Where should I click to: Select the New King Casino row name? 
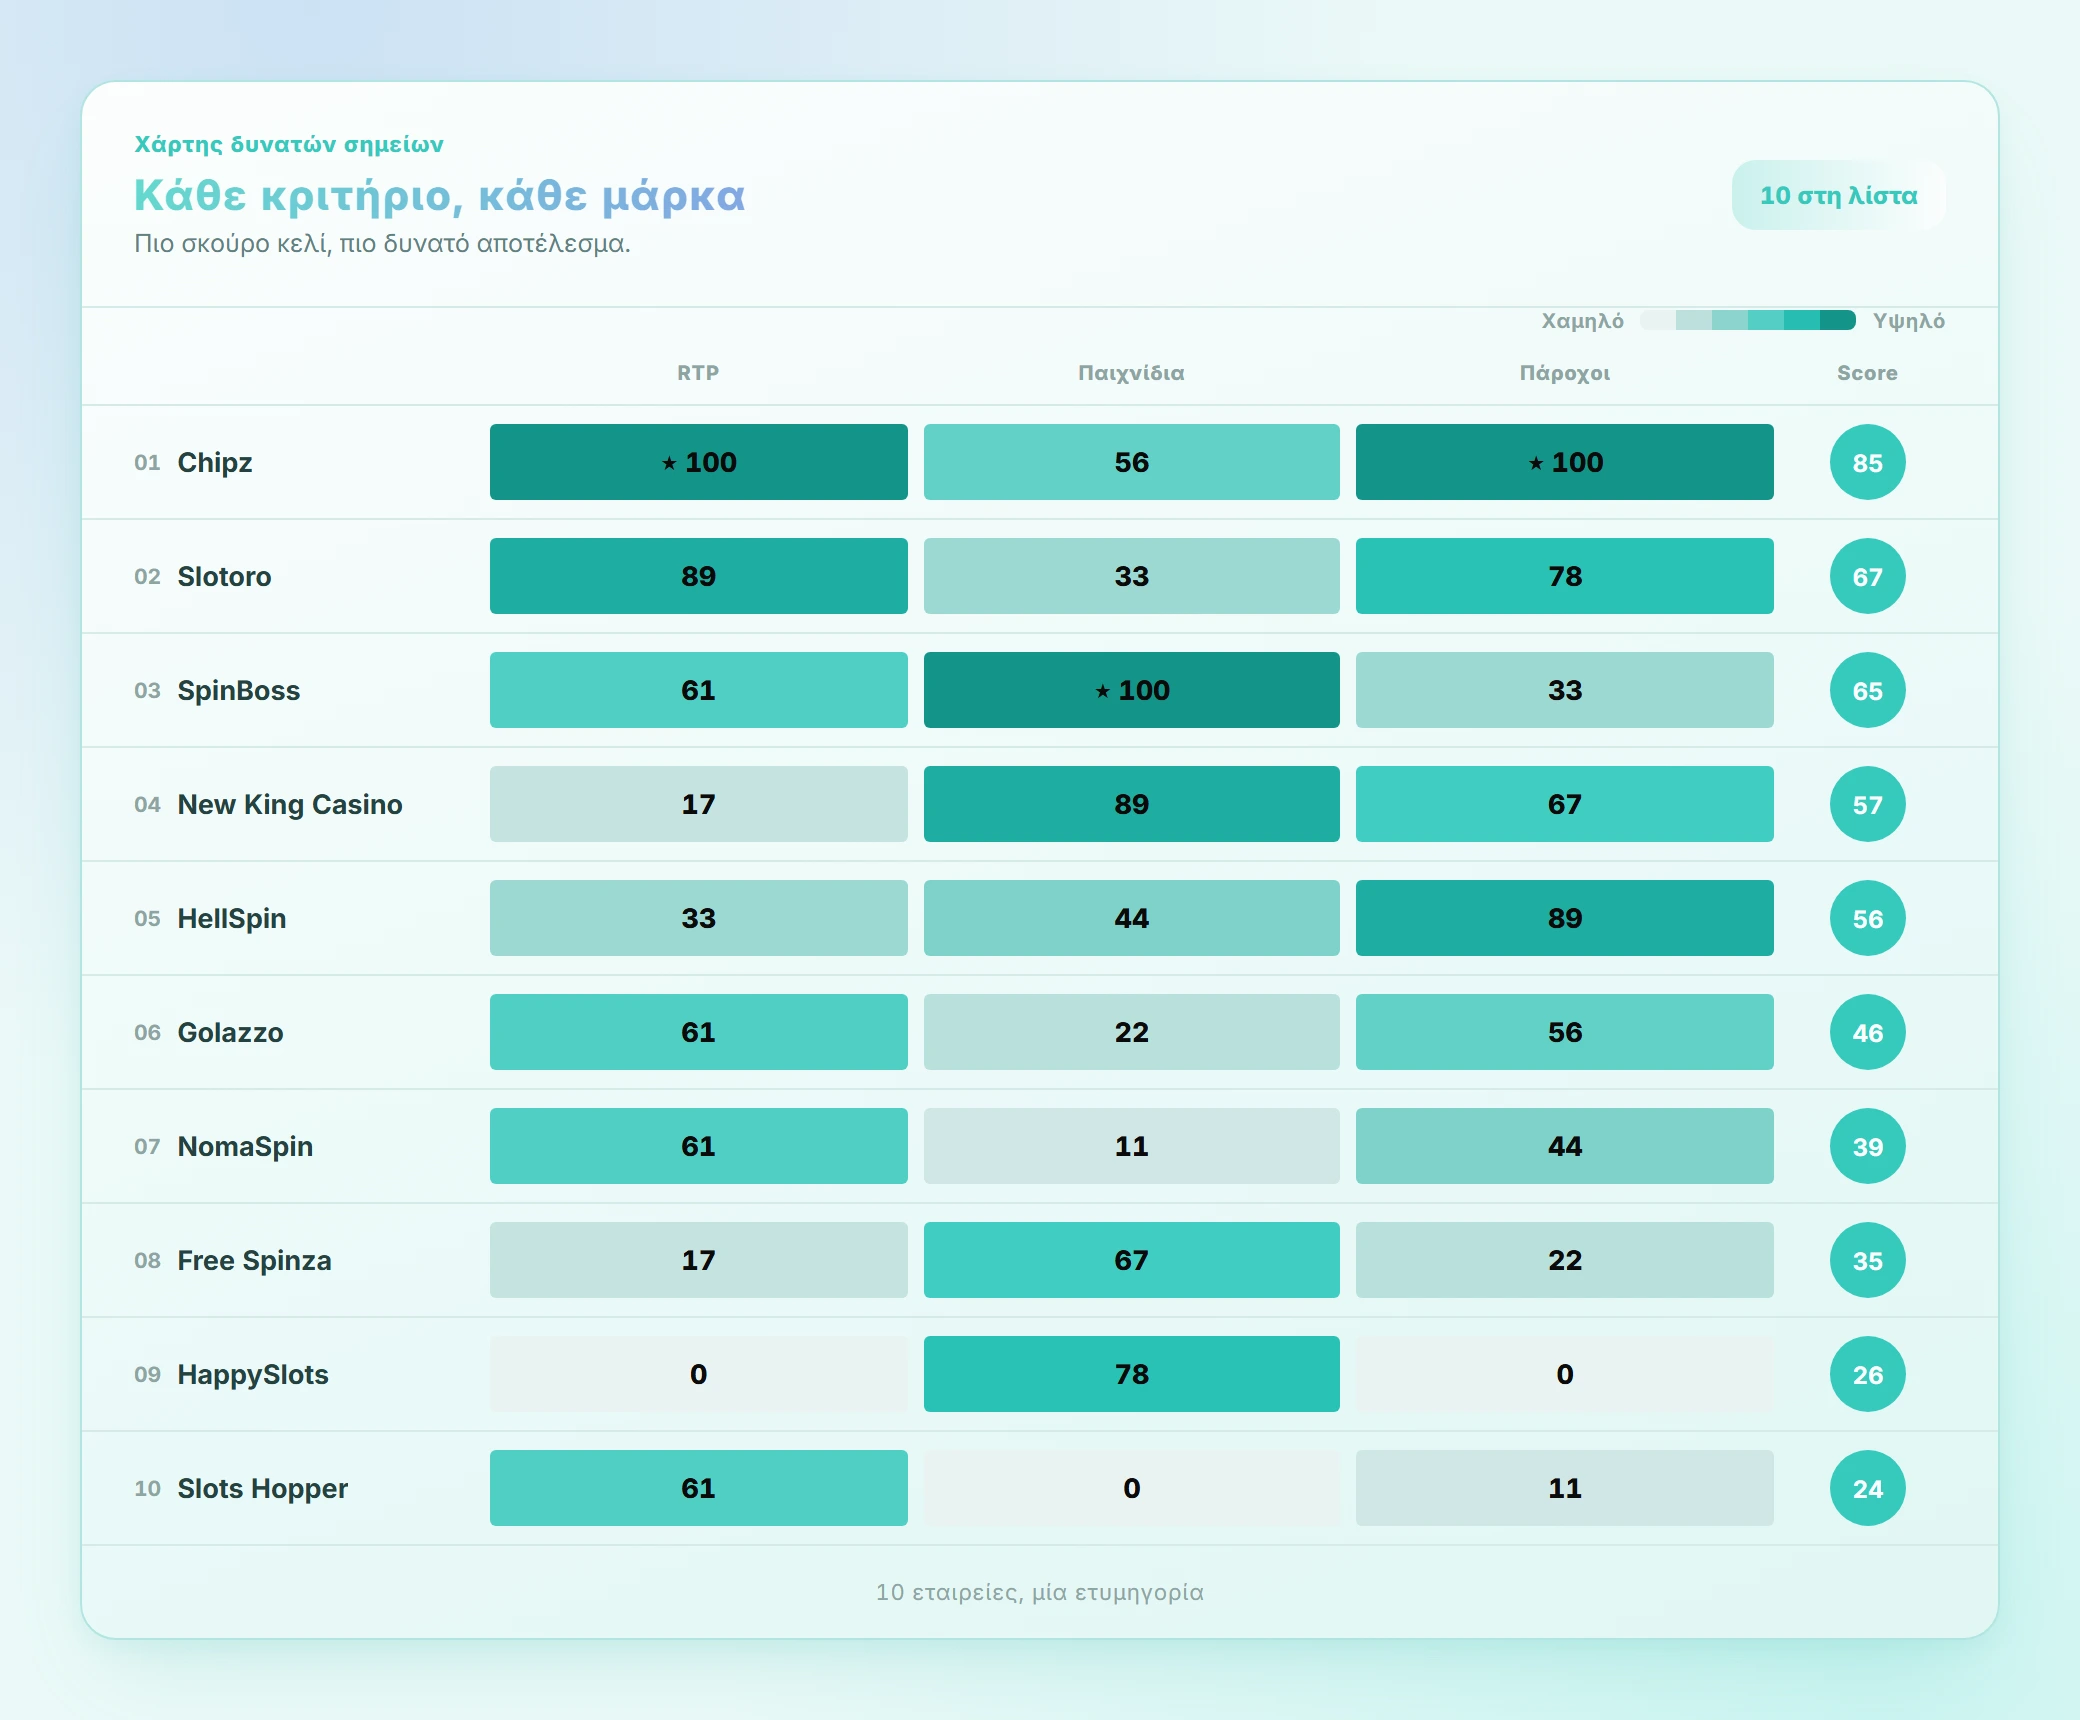tap(290, 804)
